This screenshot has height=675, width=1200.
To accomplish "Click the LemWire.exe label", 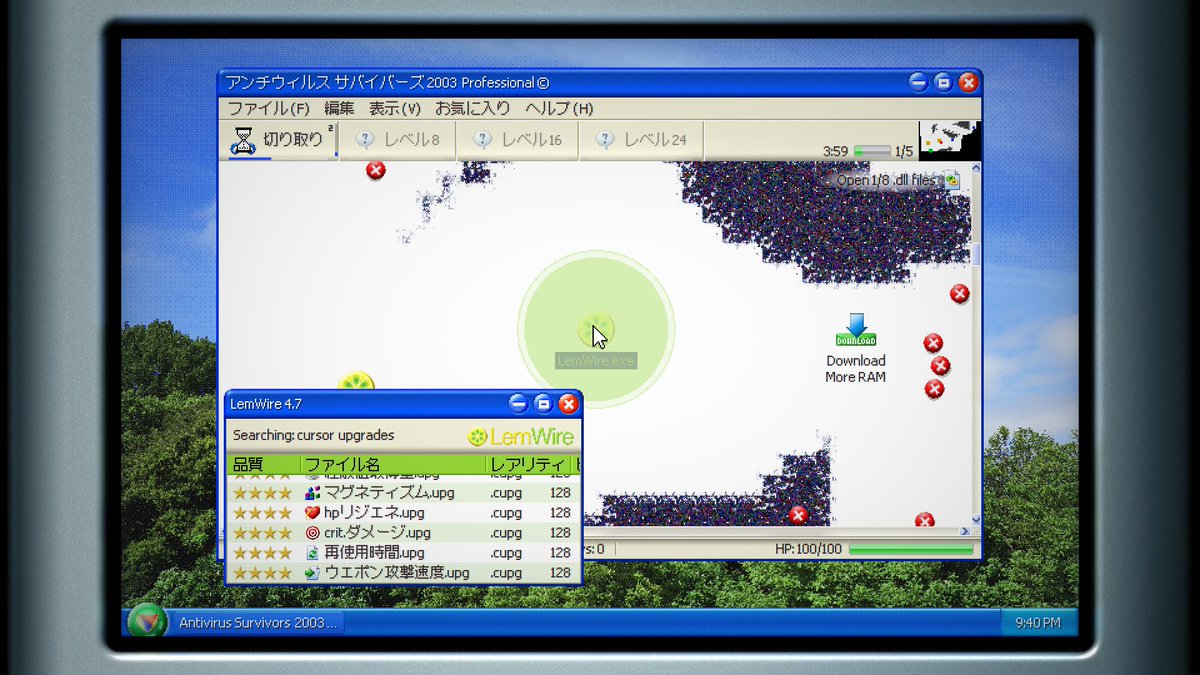I will click(x=595, y=361).
